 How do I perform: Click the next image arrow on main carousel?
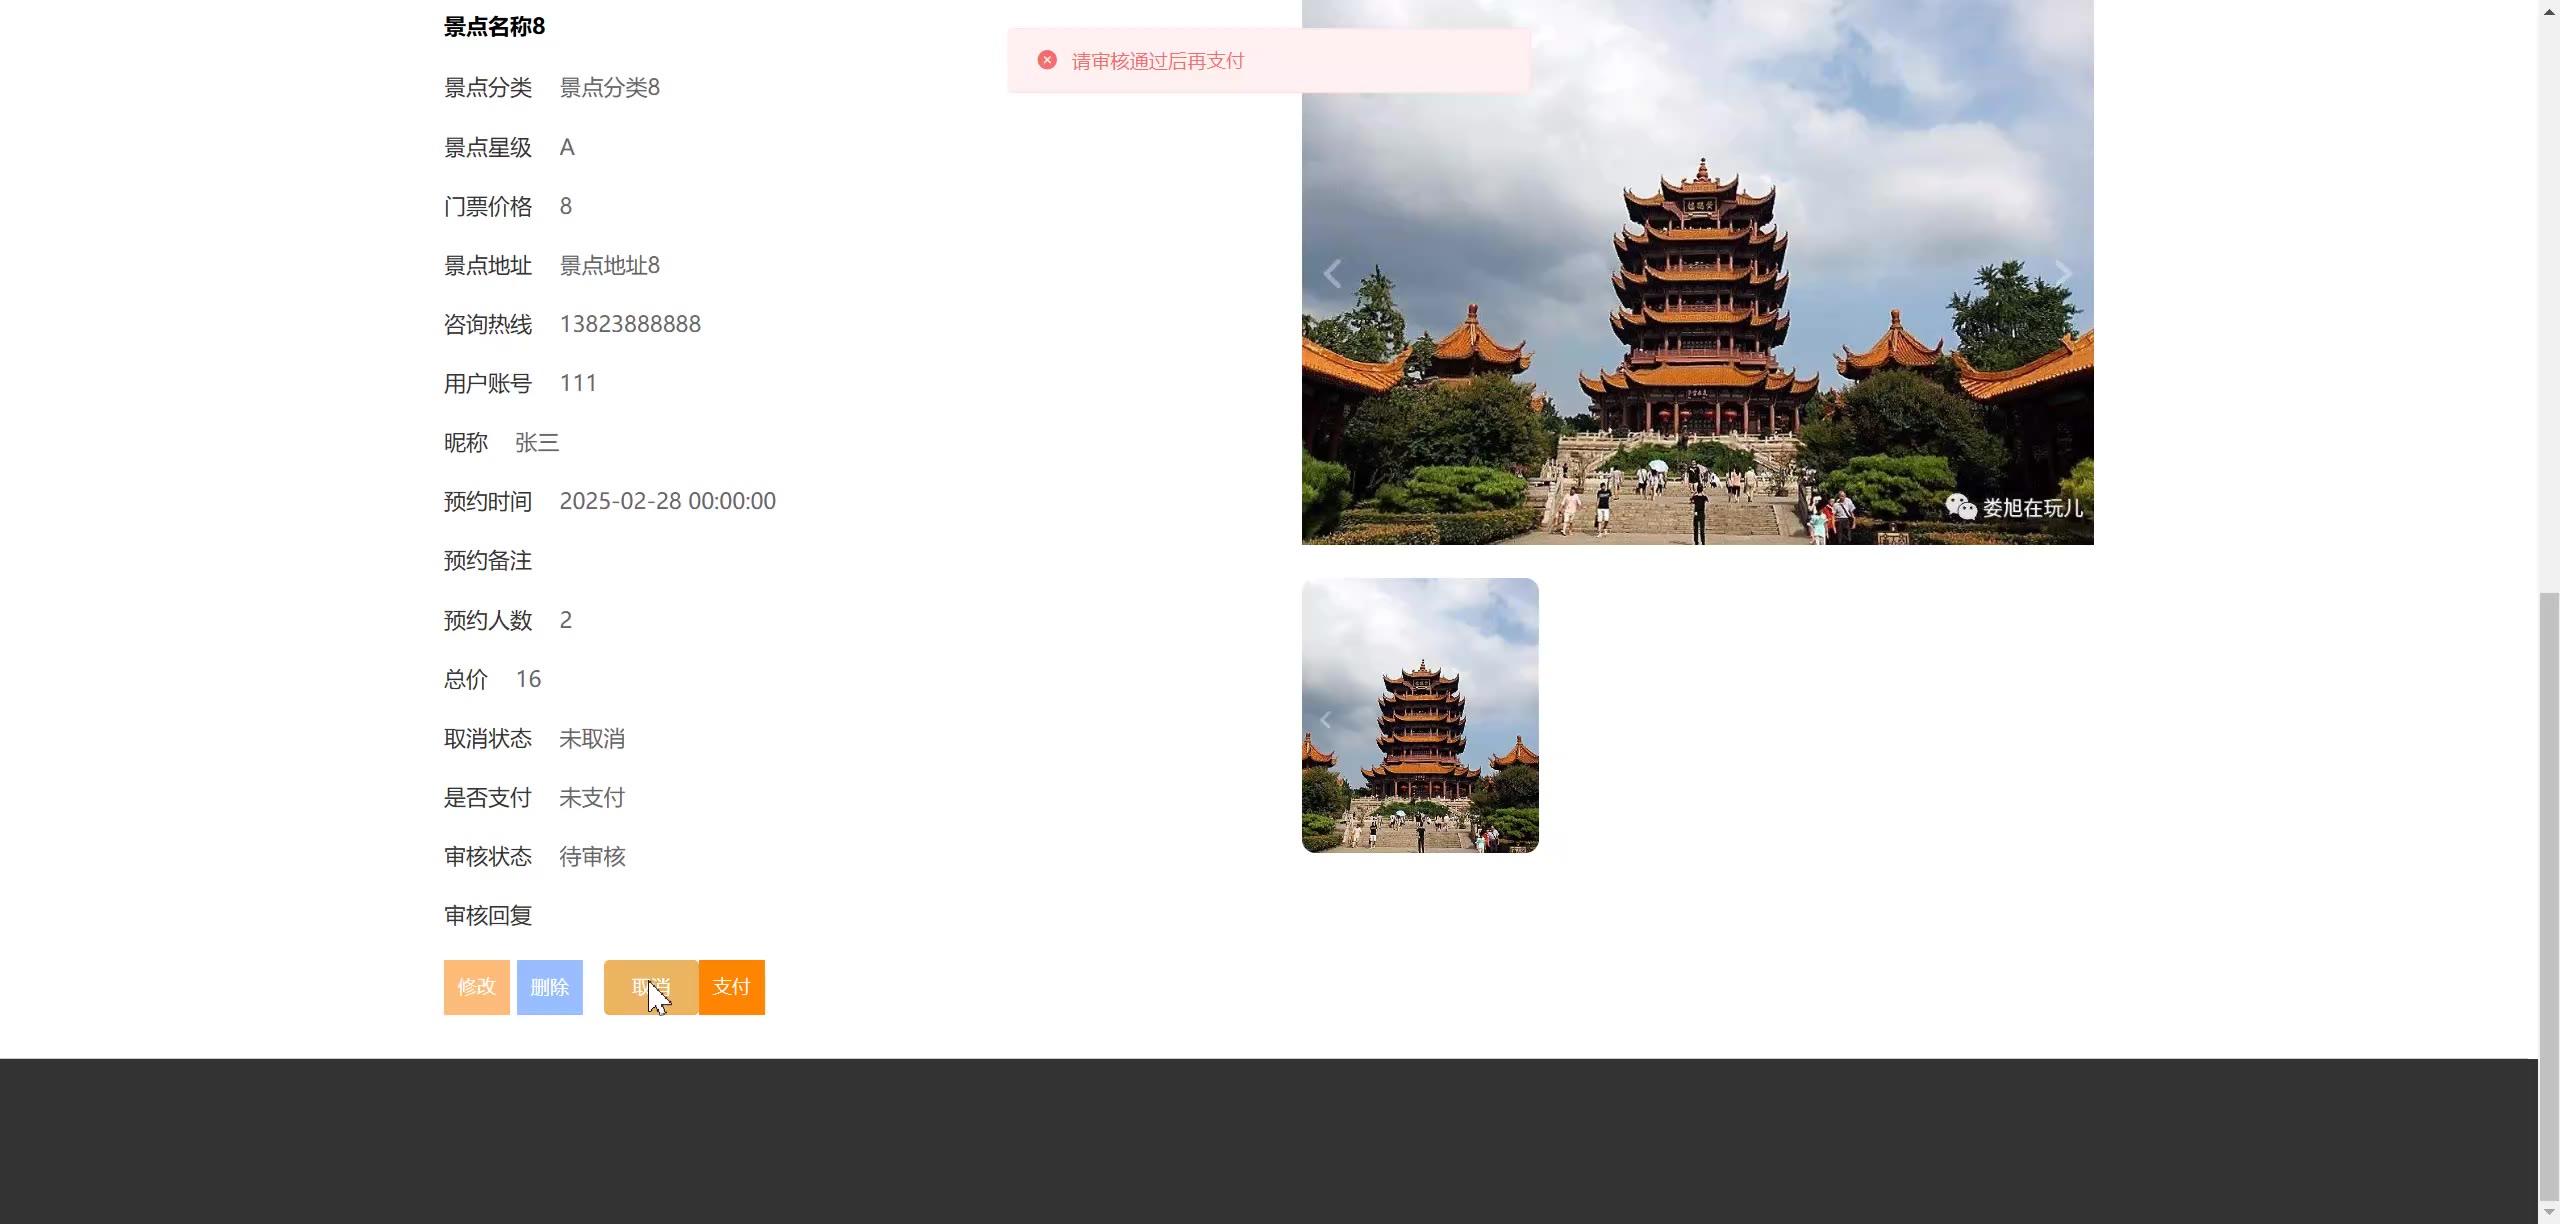(2063, 273)
